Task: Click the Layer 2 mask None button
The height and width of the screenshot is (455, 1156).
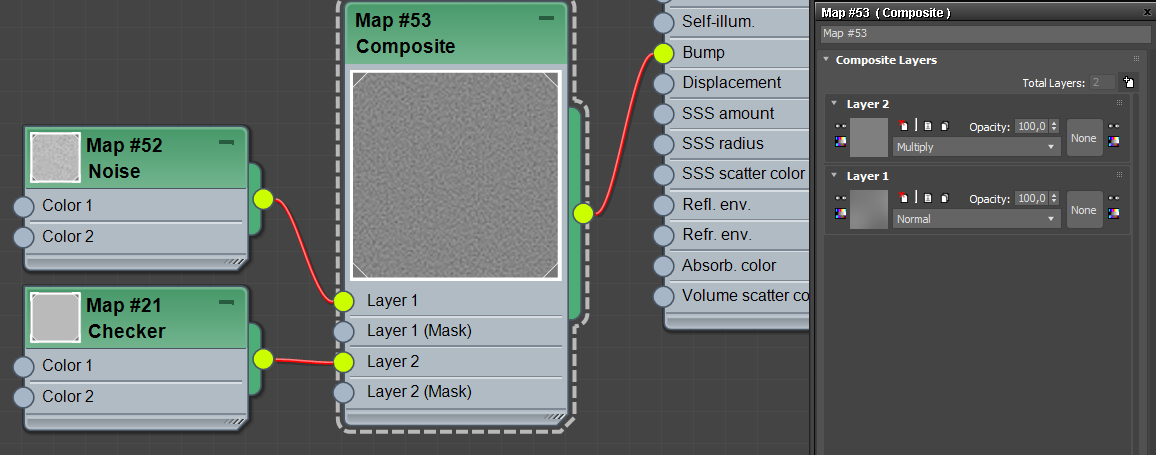Action: (x=1084, y=138)
